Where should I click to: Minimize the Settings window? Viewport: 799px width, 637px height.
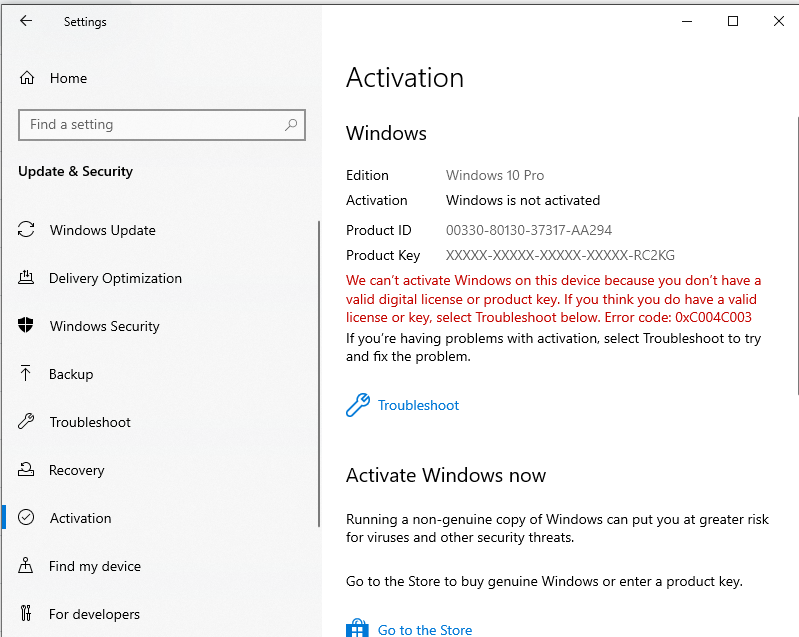(x=687, y=21)
